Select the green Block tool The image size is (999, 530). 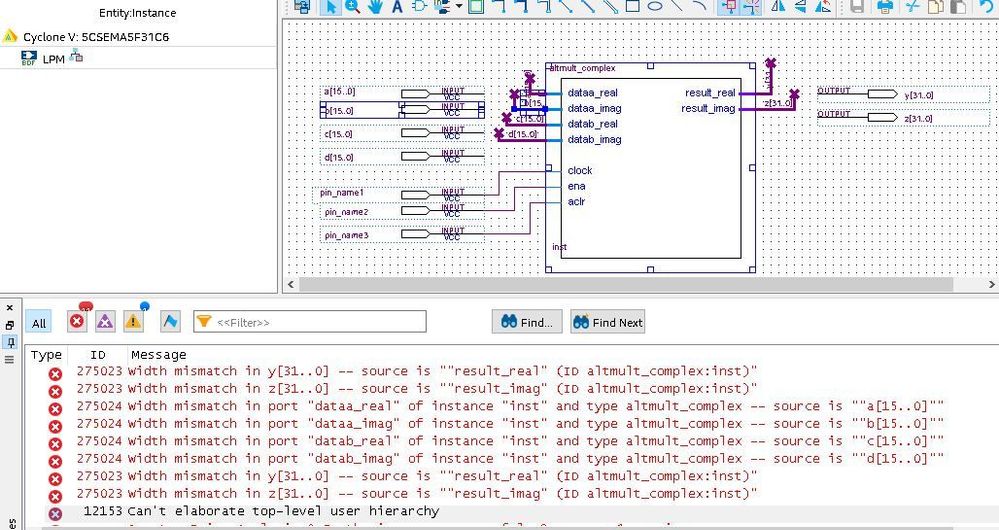pos(475,6)
